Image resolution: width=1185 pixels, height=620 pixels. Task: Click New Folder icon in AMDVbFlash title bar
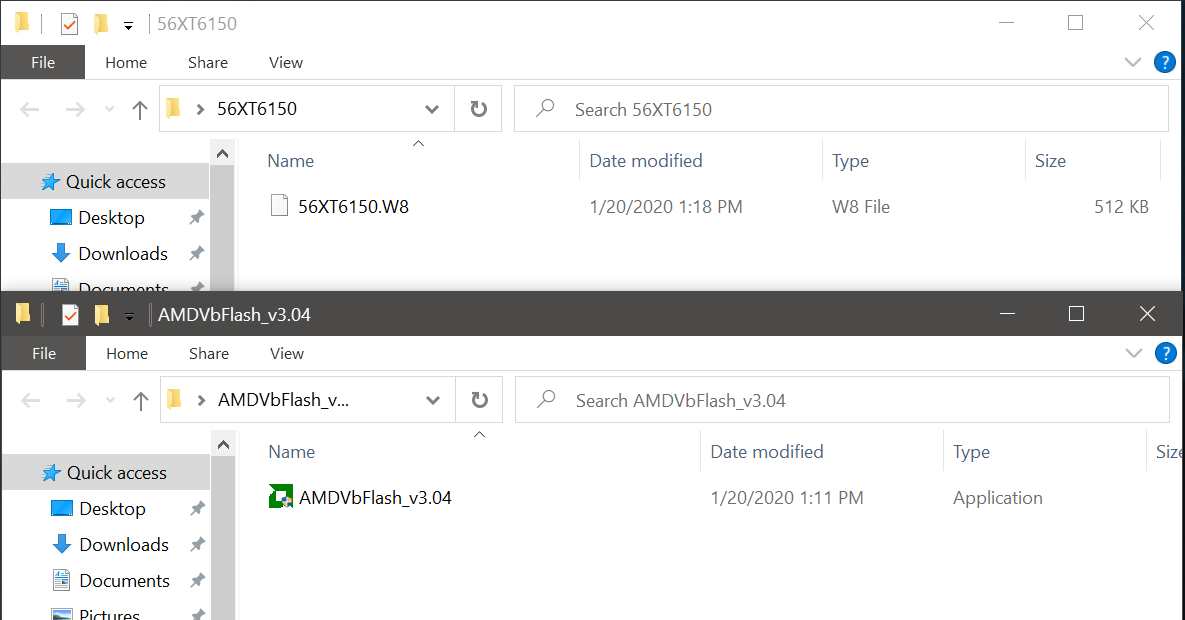[x=101, y=315]
